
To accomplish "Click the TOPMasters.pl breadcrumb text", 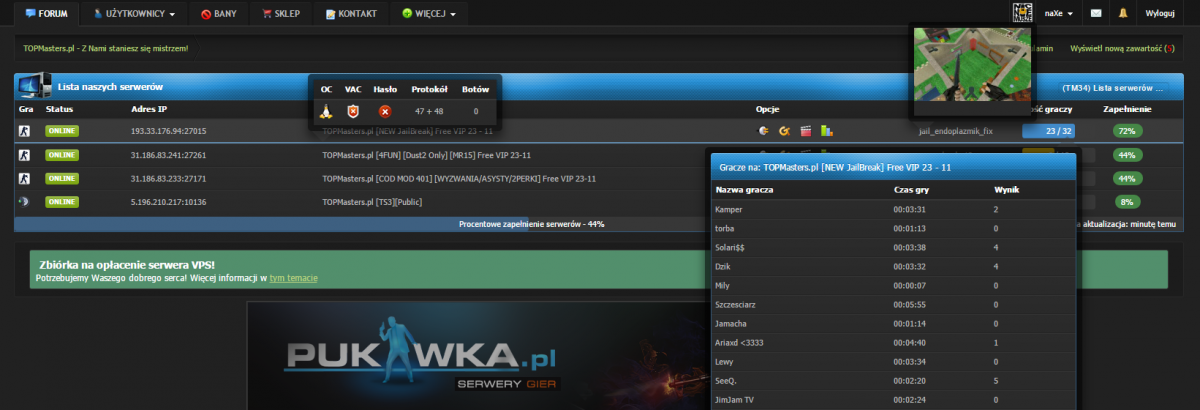I will [x=105, y=48].
